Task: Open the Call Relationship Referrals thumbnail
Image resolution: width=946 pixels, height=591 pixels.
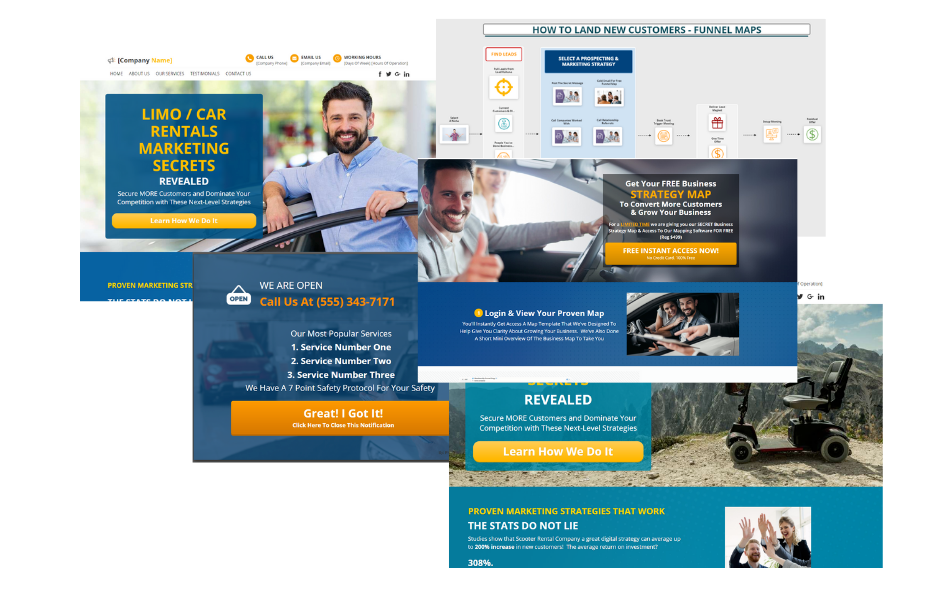Action: pos(608,136)
